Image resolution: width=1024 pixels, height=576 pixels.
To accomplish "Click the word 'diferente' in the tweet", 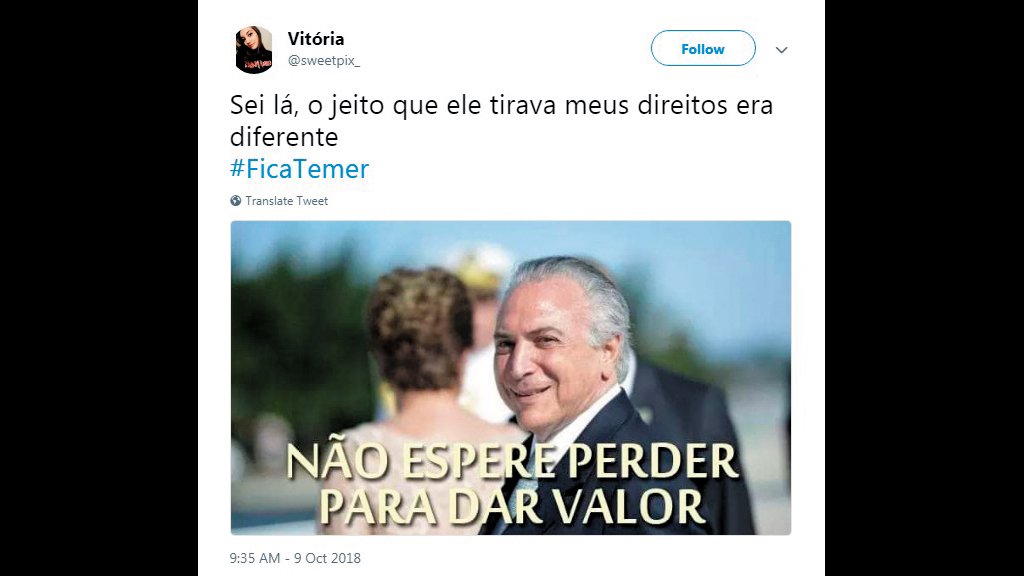I will coord(284,137).
